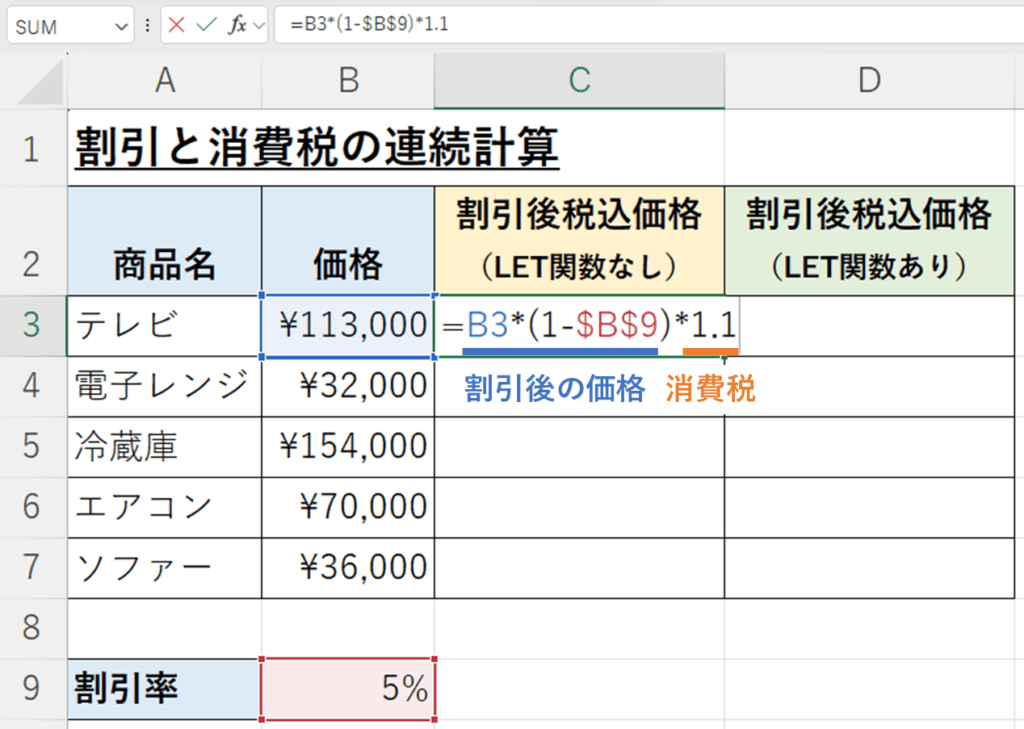Select row 5 header

[x=33, y=446]
